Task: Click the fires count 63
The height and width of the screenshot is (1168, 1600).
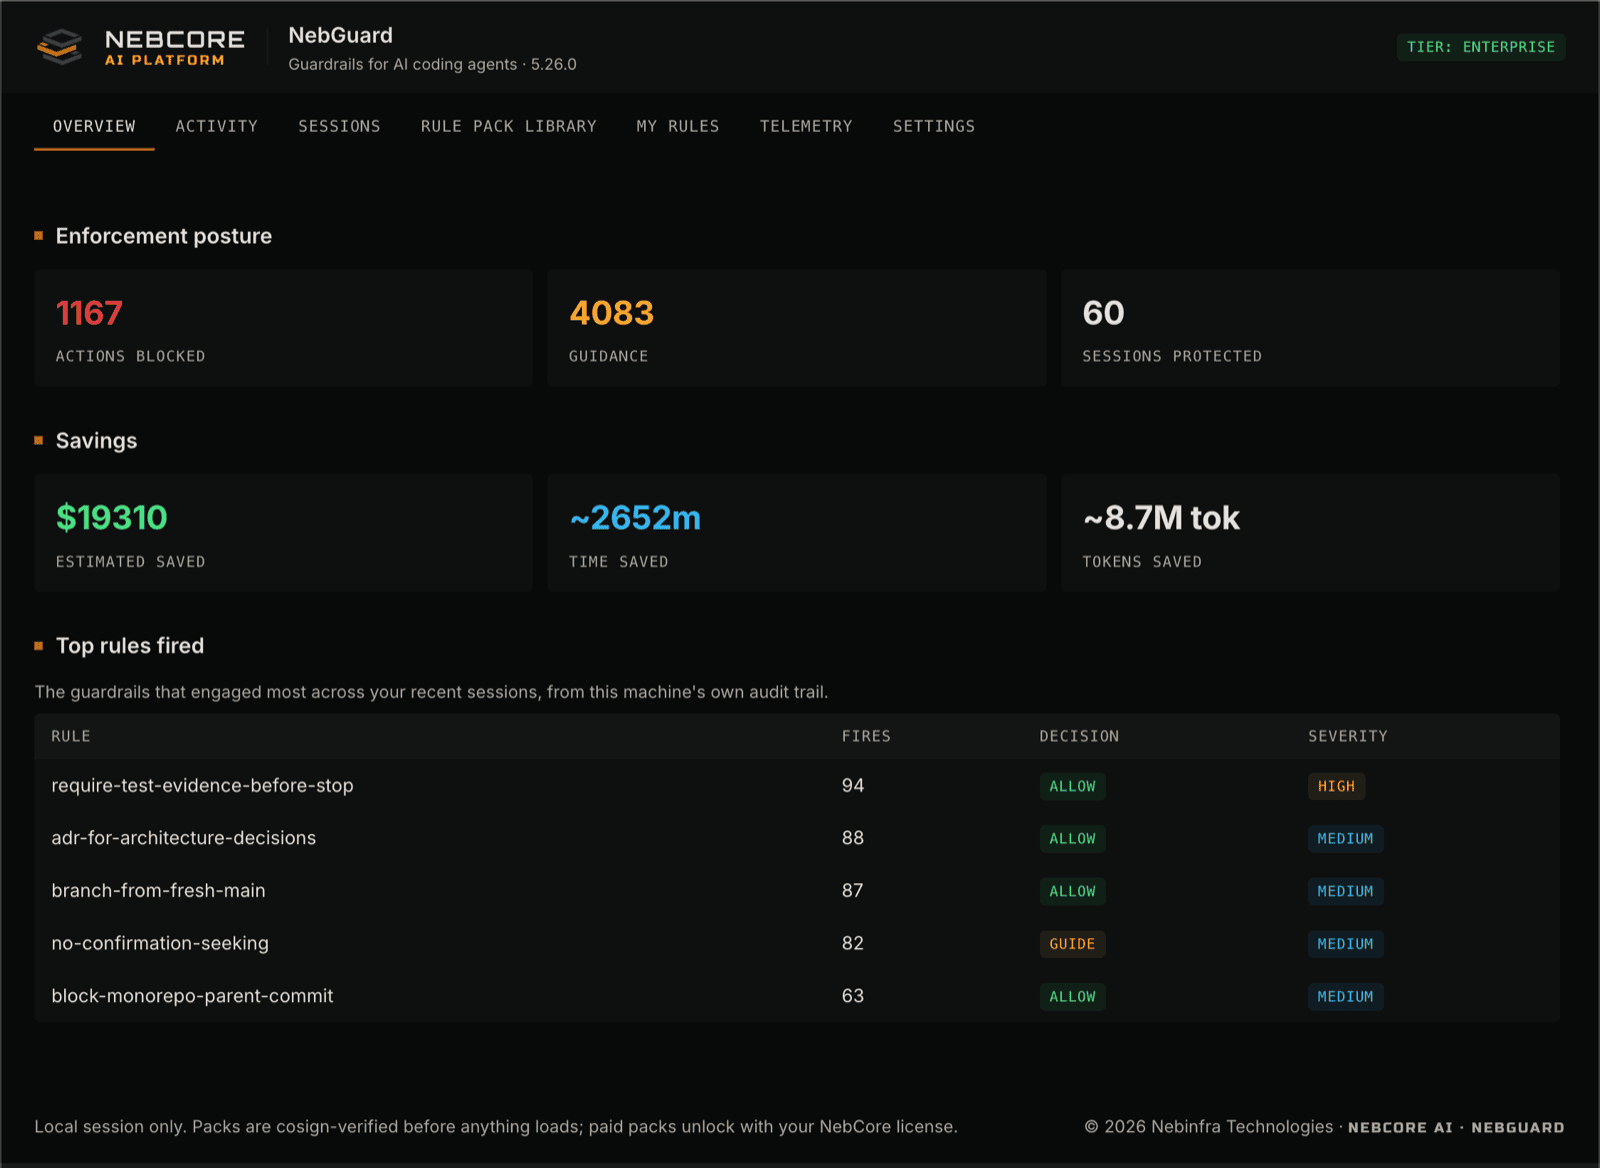Action: [x=853, y=996]
